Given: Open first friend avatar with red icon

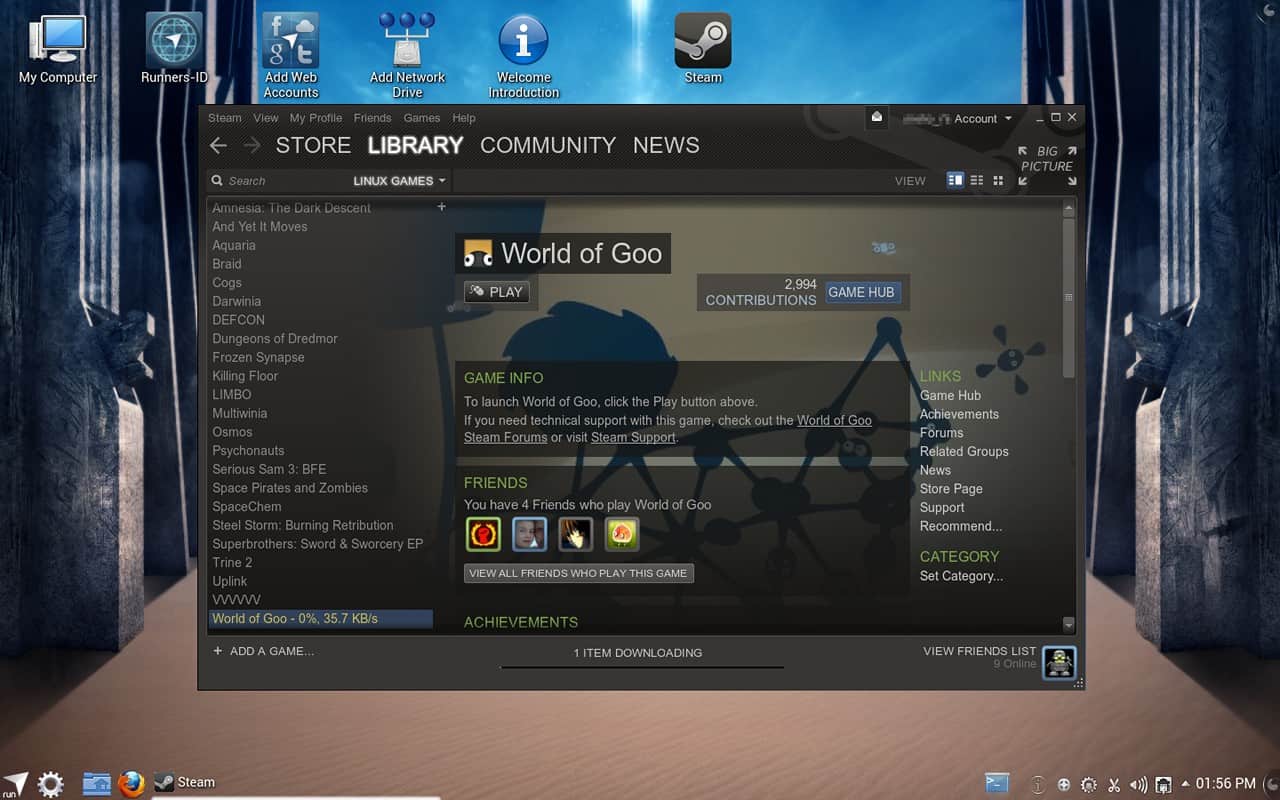Looking at the screenshot, I should 483,535.
